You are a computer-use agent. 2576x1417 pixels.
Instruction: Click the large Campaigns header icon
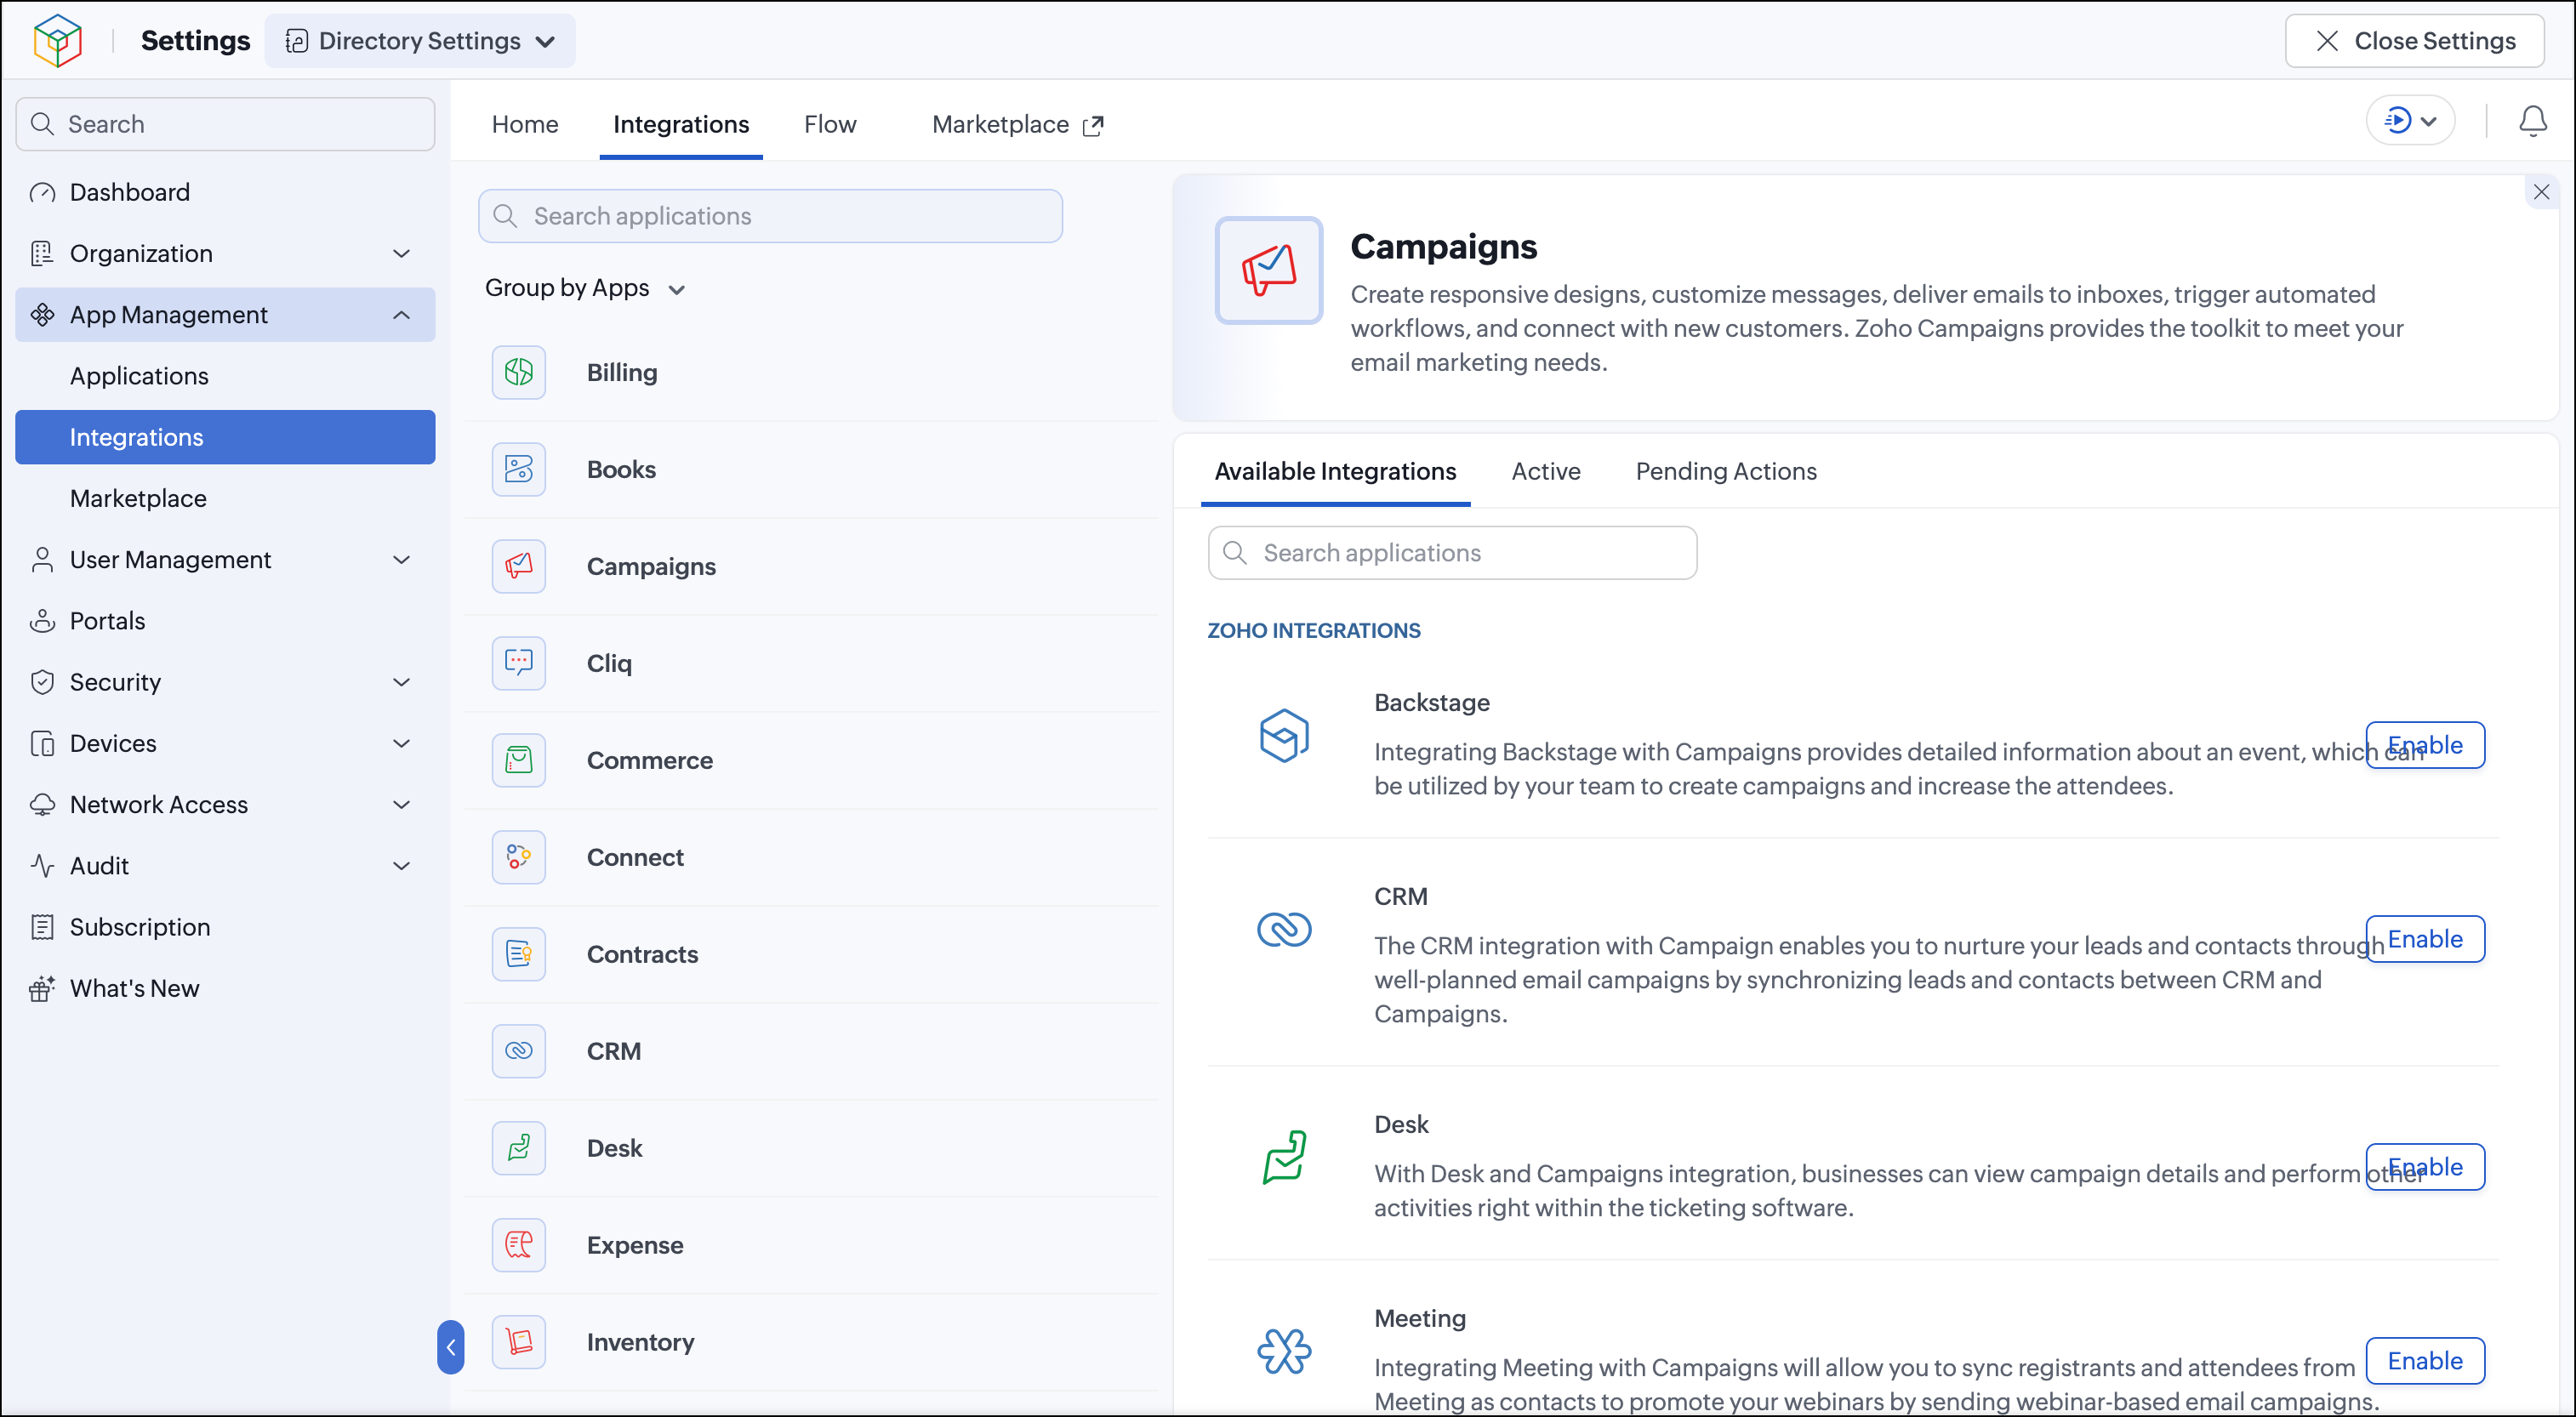tap(1268, 271)
